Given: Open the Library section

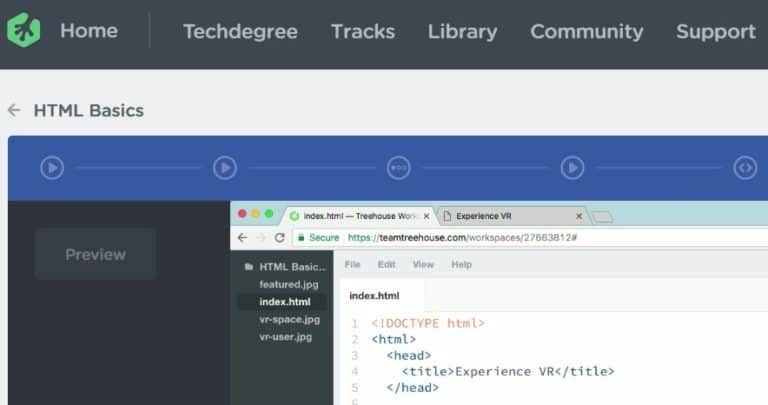Looking at the screenshot, I should 462,32.
